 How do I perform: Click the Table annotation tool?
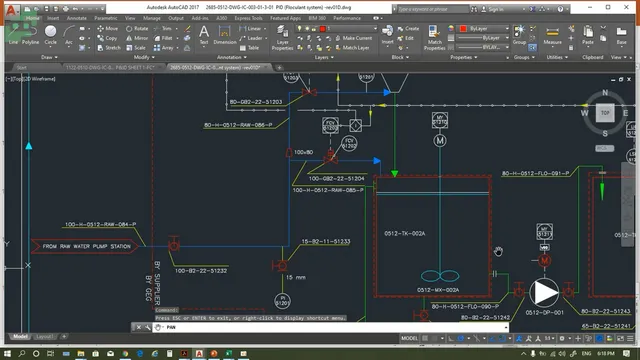249,48
